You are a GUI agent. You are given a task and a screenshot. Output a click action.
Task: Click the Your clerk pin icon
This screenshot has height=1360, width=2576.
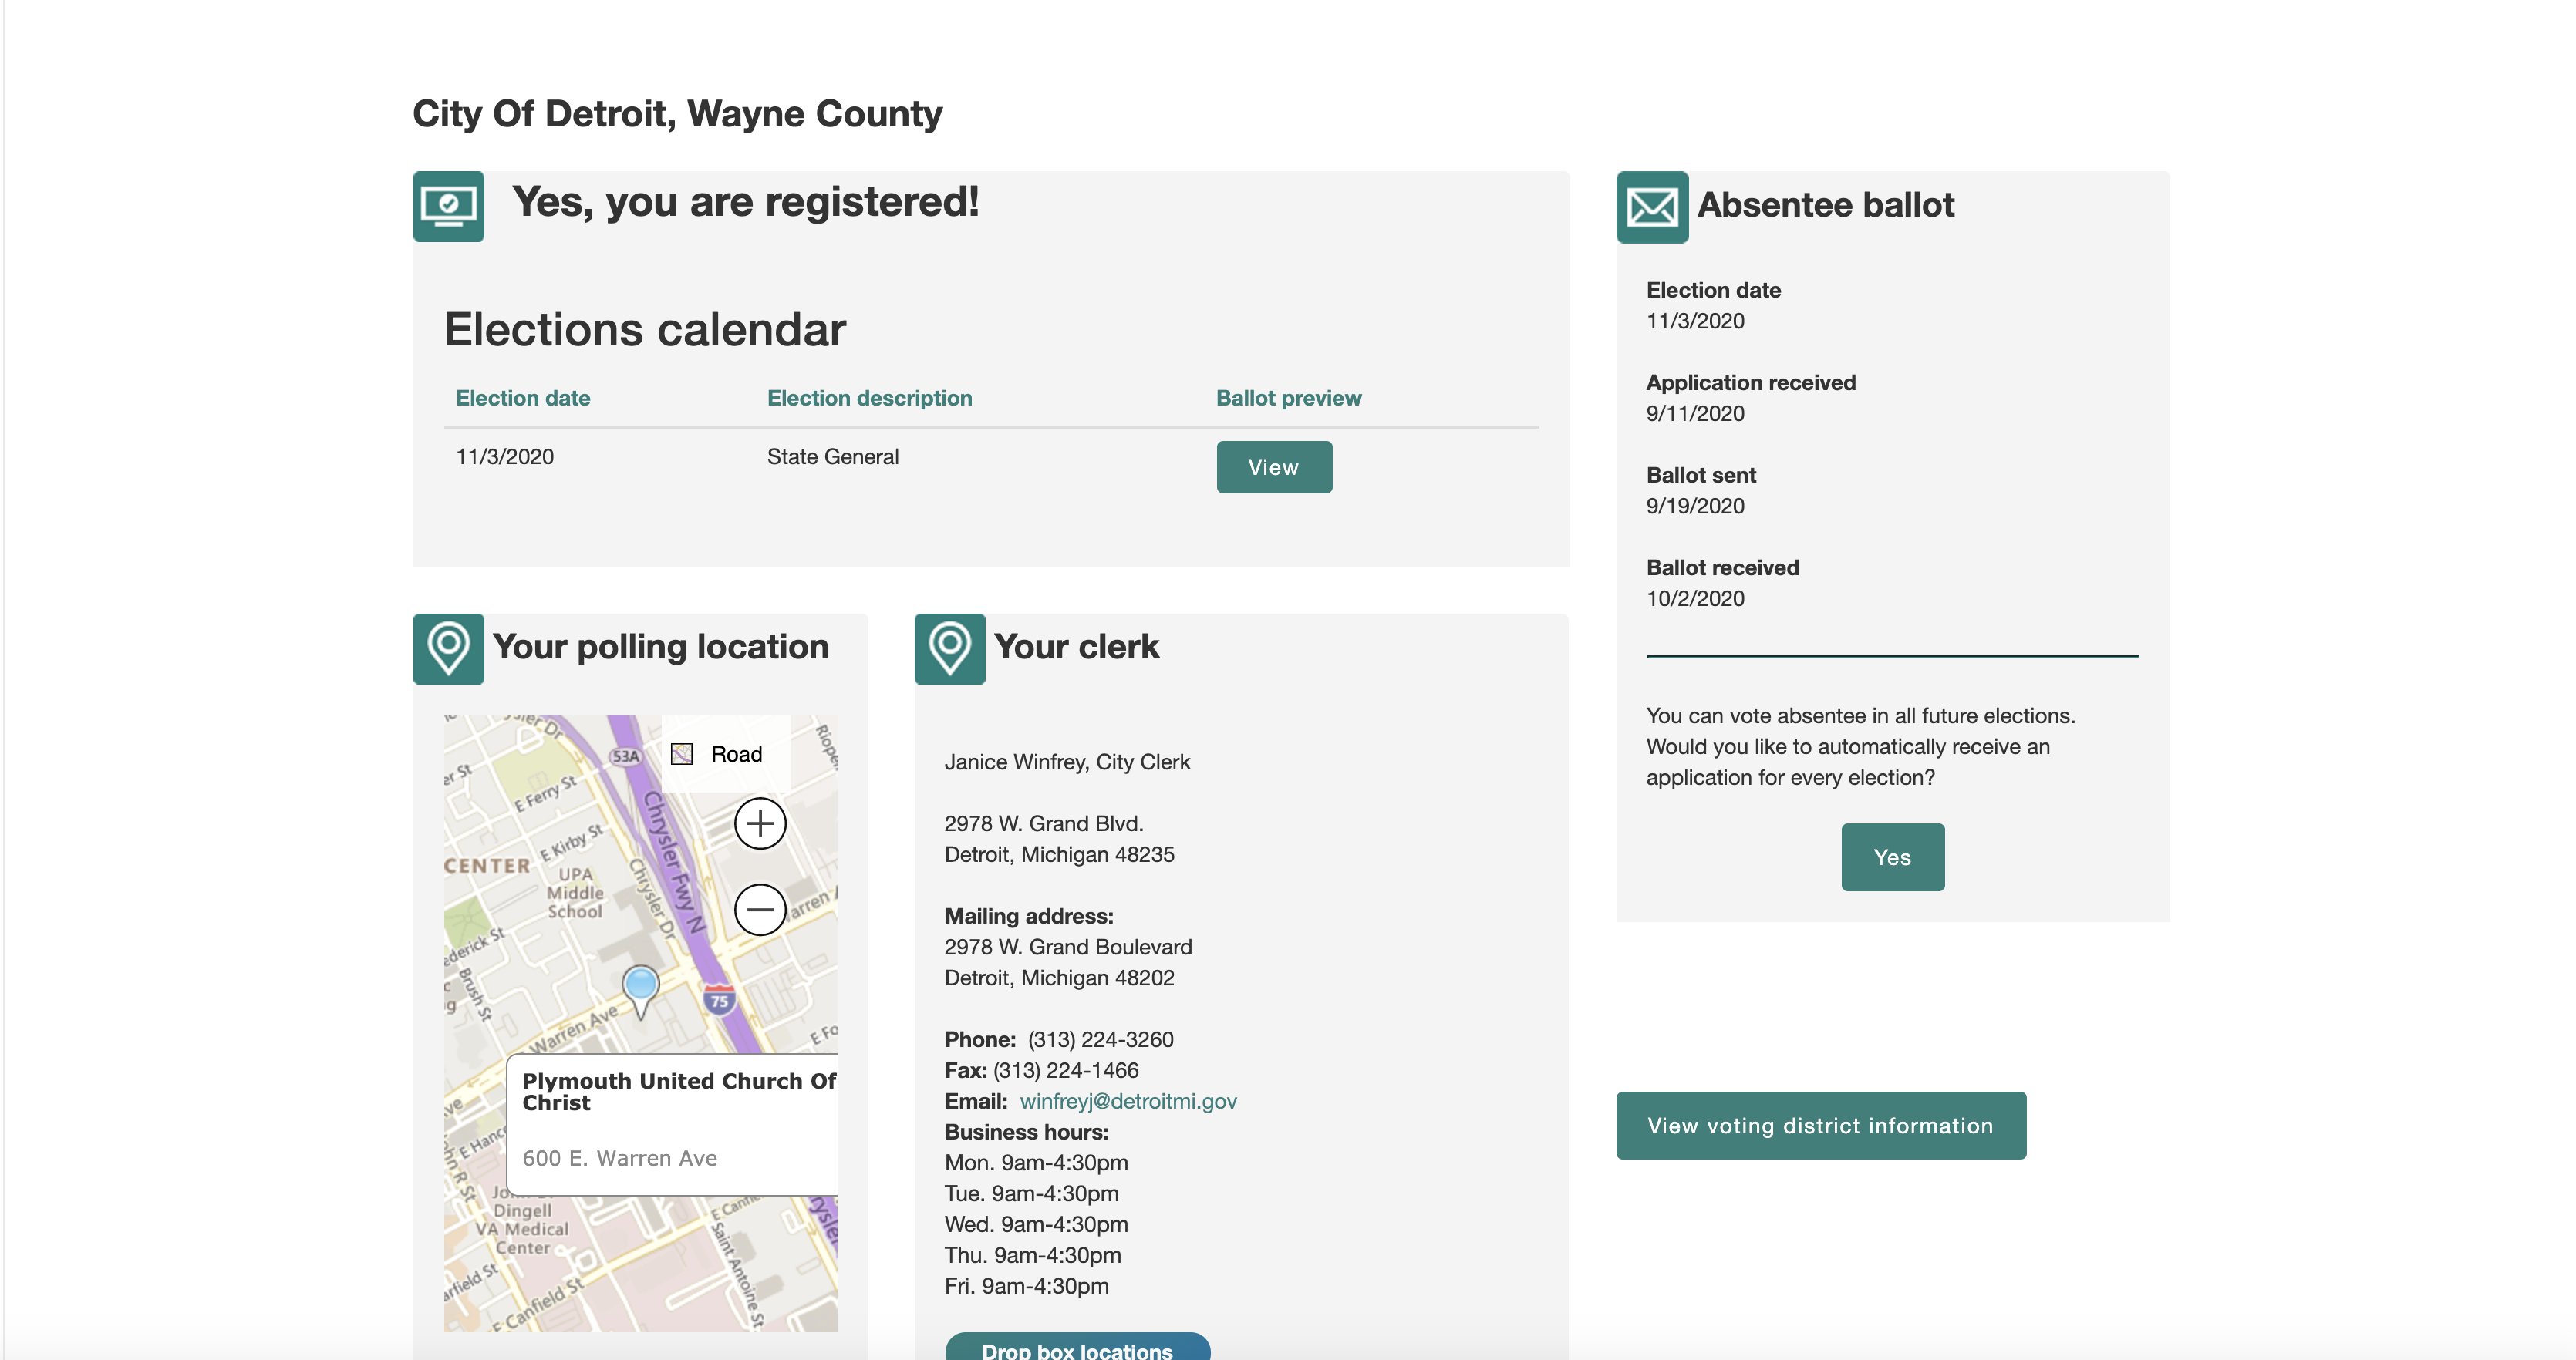(x=949, y=648)
